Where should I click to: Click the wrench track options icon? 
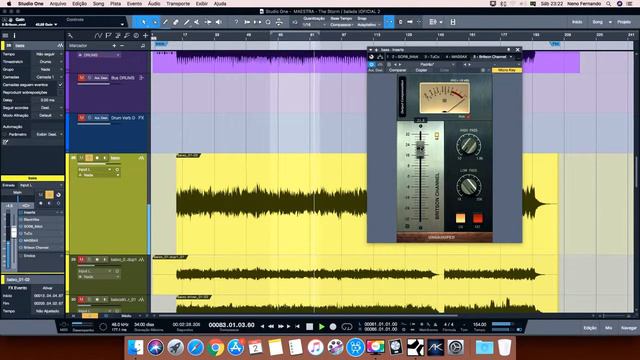coord(70,36)
